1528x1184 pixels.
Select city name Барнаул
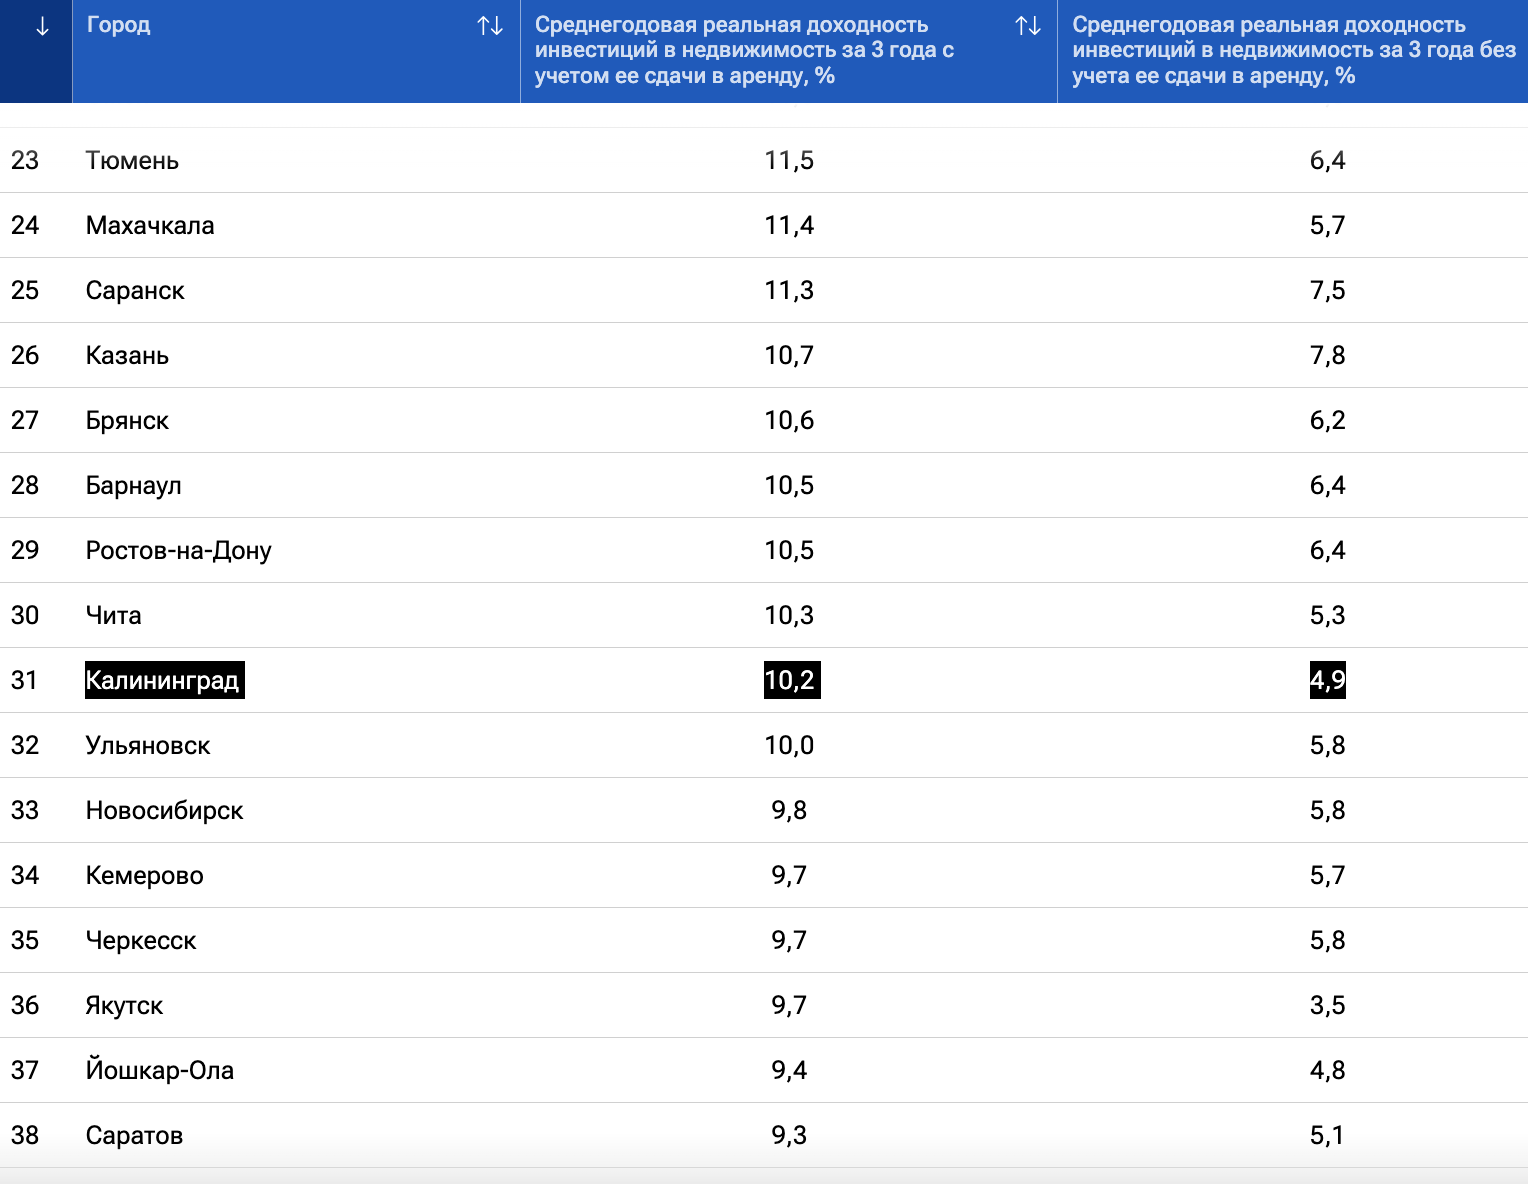tap(134, 486)
